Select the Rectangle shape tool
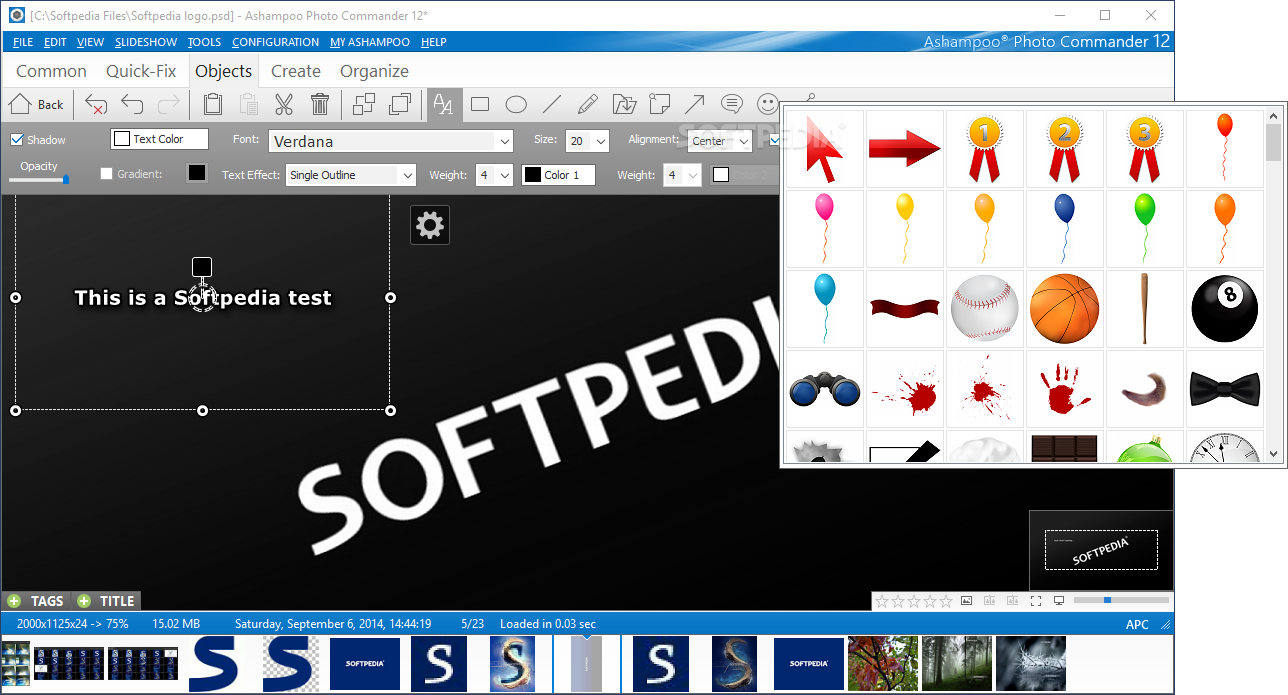Screen dimensions: 1288x695 point(480,104)
